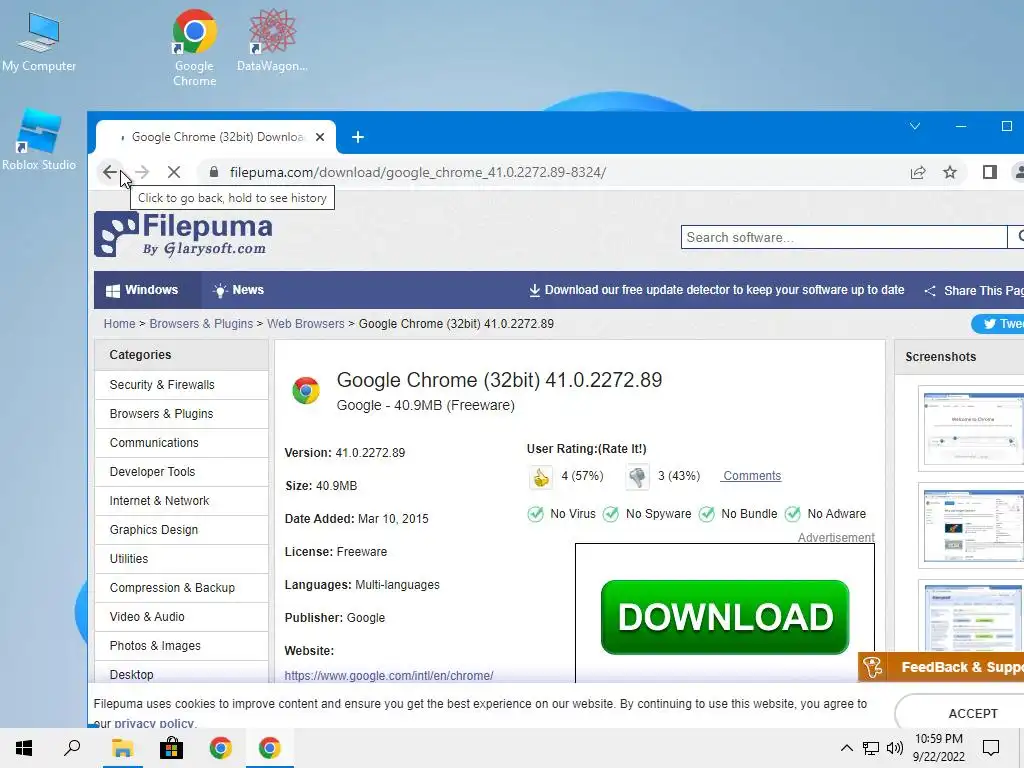Click the 'Rate It!' label
Viewport: 1024px width, 768px height.
(622, 449)
